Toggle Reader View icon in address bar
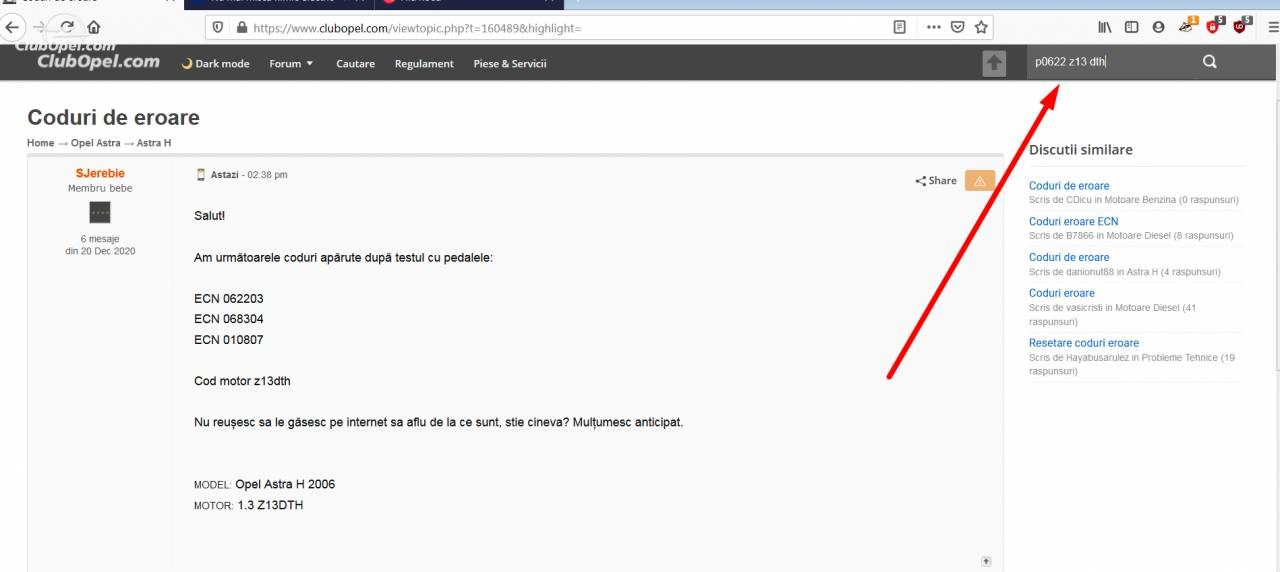 click(901, 28)
